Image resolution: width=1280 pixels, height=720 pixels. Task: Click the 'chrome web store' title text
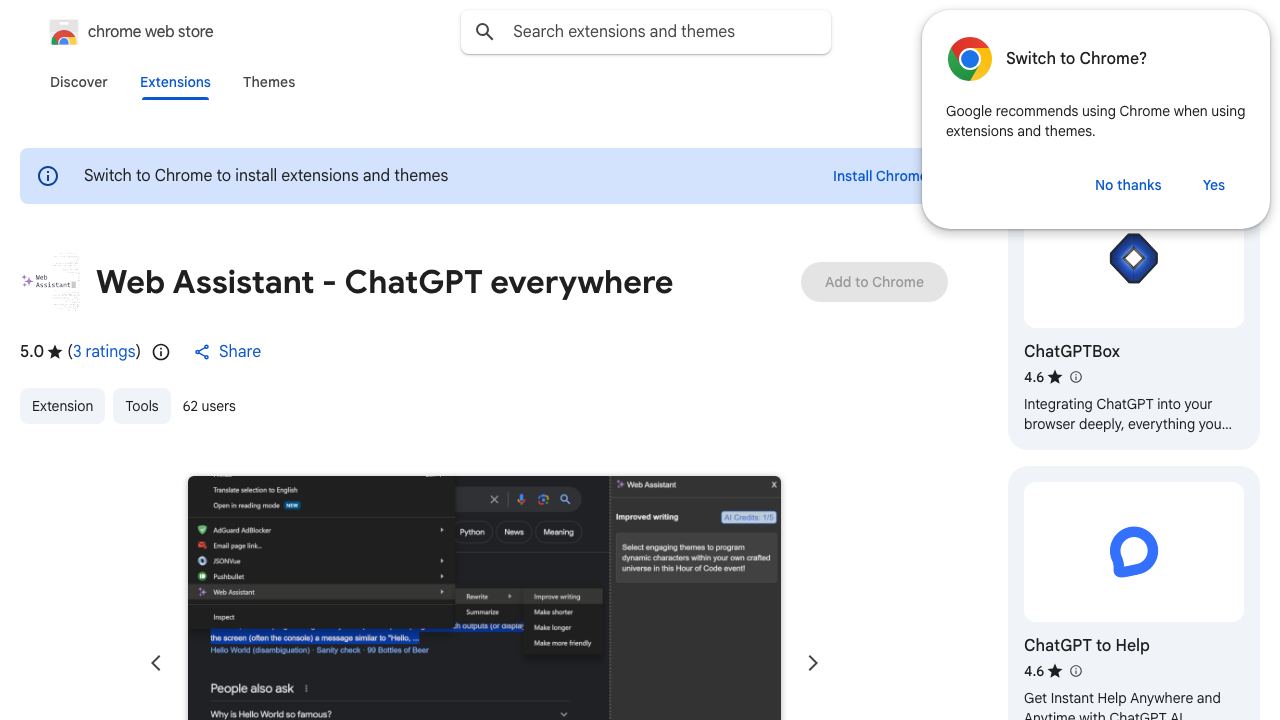[x=151, y=32]
